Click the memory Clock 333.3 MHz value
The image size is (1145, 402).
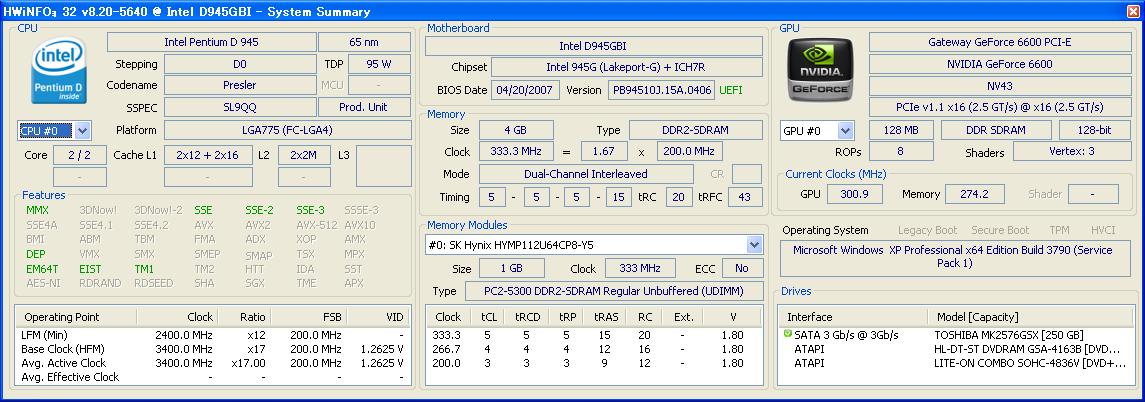[516, 152]
